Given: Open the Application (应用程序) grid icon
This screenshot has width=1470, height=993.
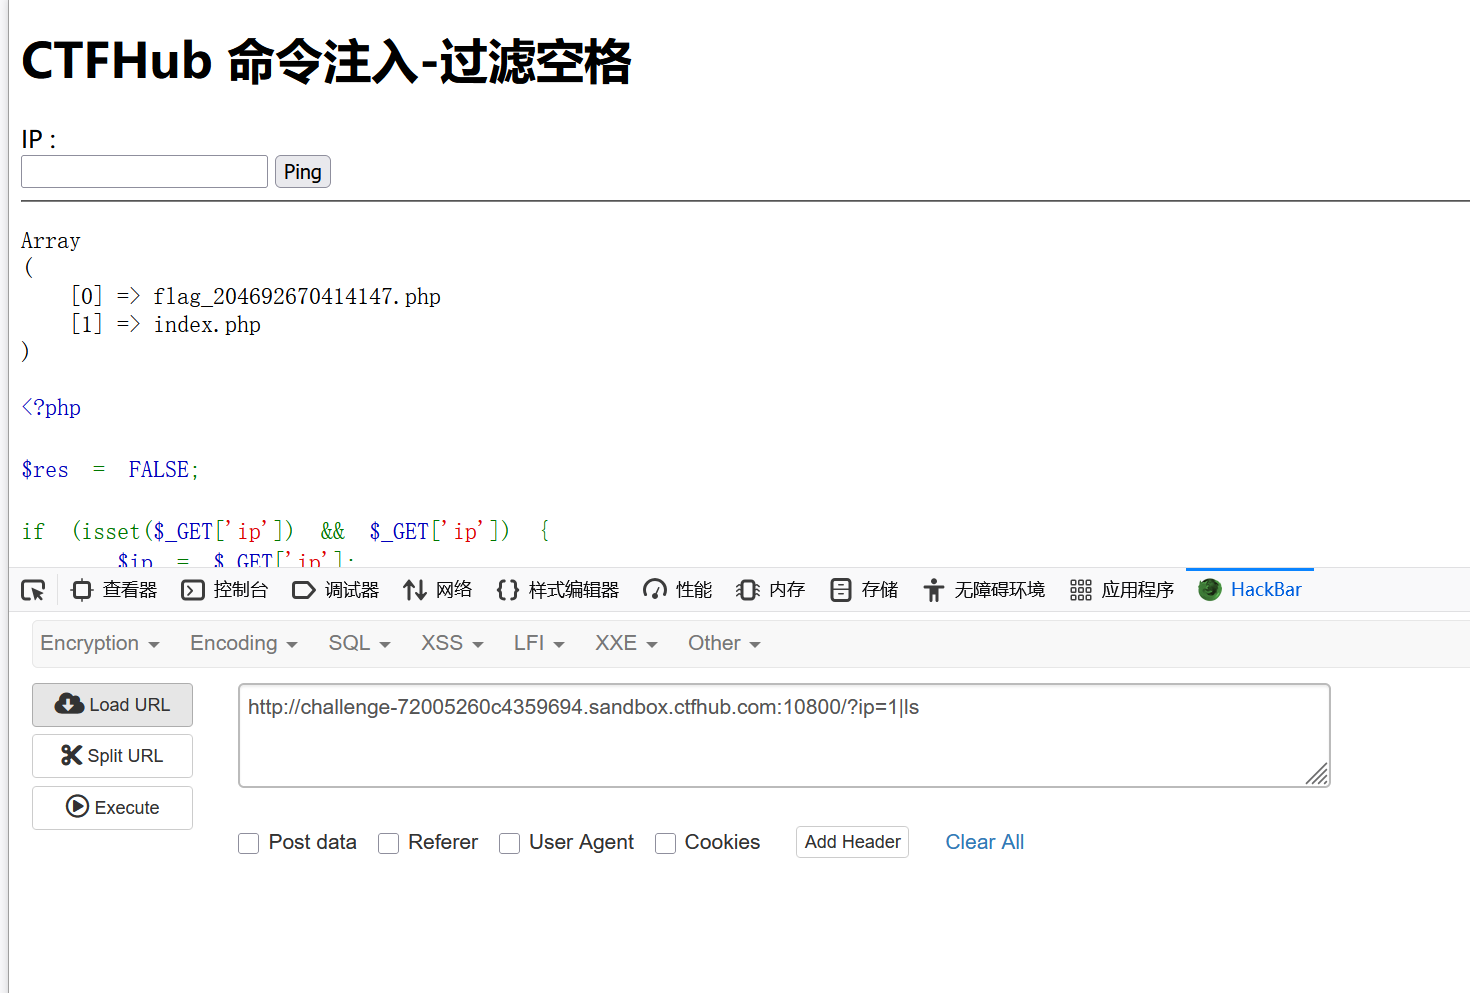Looking at the screenshot, I should coord(1081,590).
